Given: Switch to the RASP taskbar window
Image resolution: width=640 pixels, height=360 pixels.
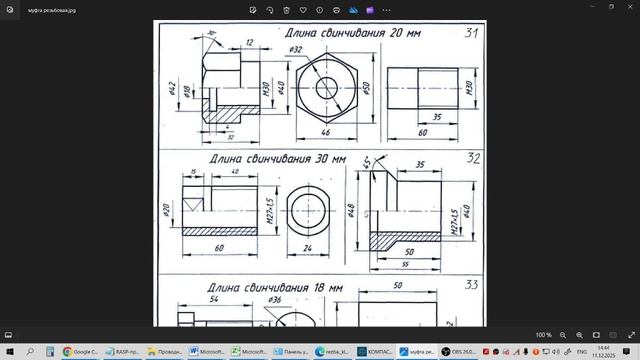Looking at the screenshot, I should click(122, 351).
